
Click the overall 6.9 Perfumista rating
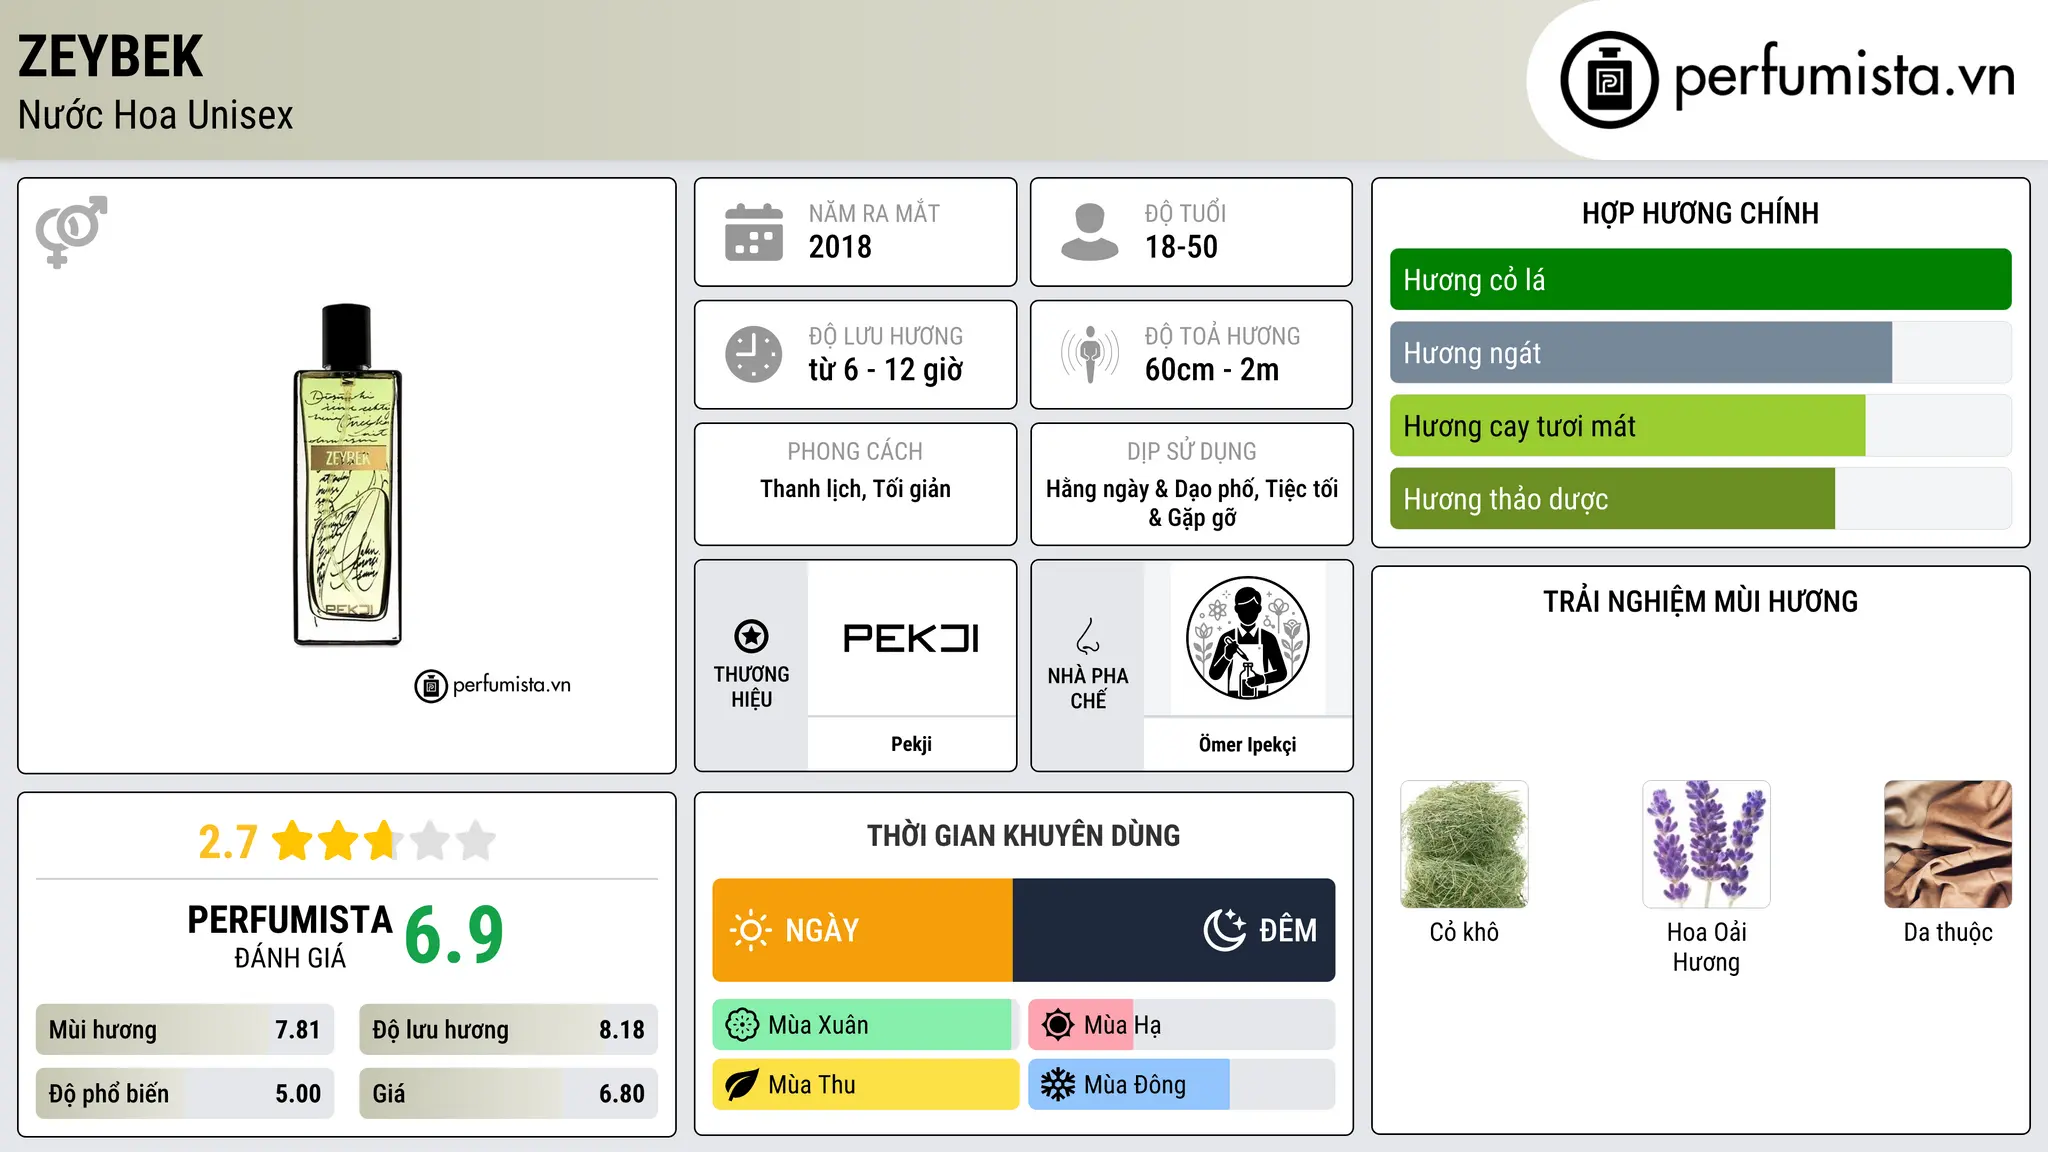[x=454, y=935]
